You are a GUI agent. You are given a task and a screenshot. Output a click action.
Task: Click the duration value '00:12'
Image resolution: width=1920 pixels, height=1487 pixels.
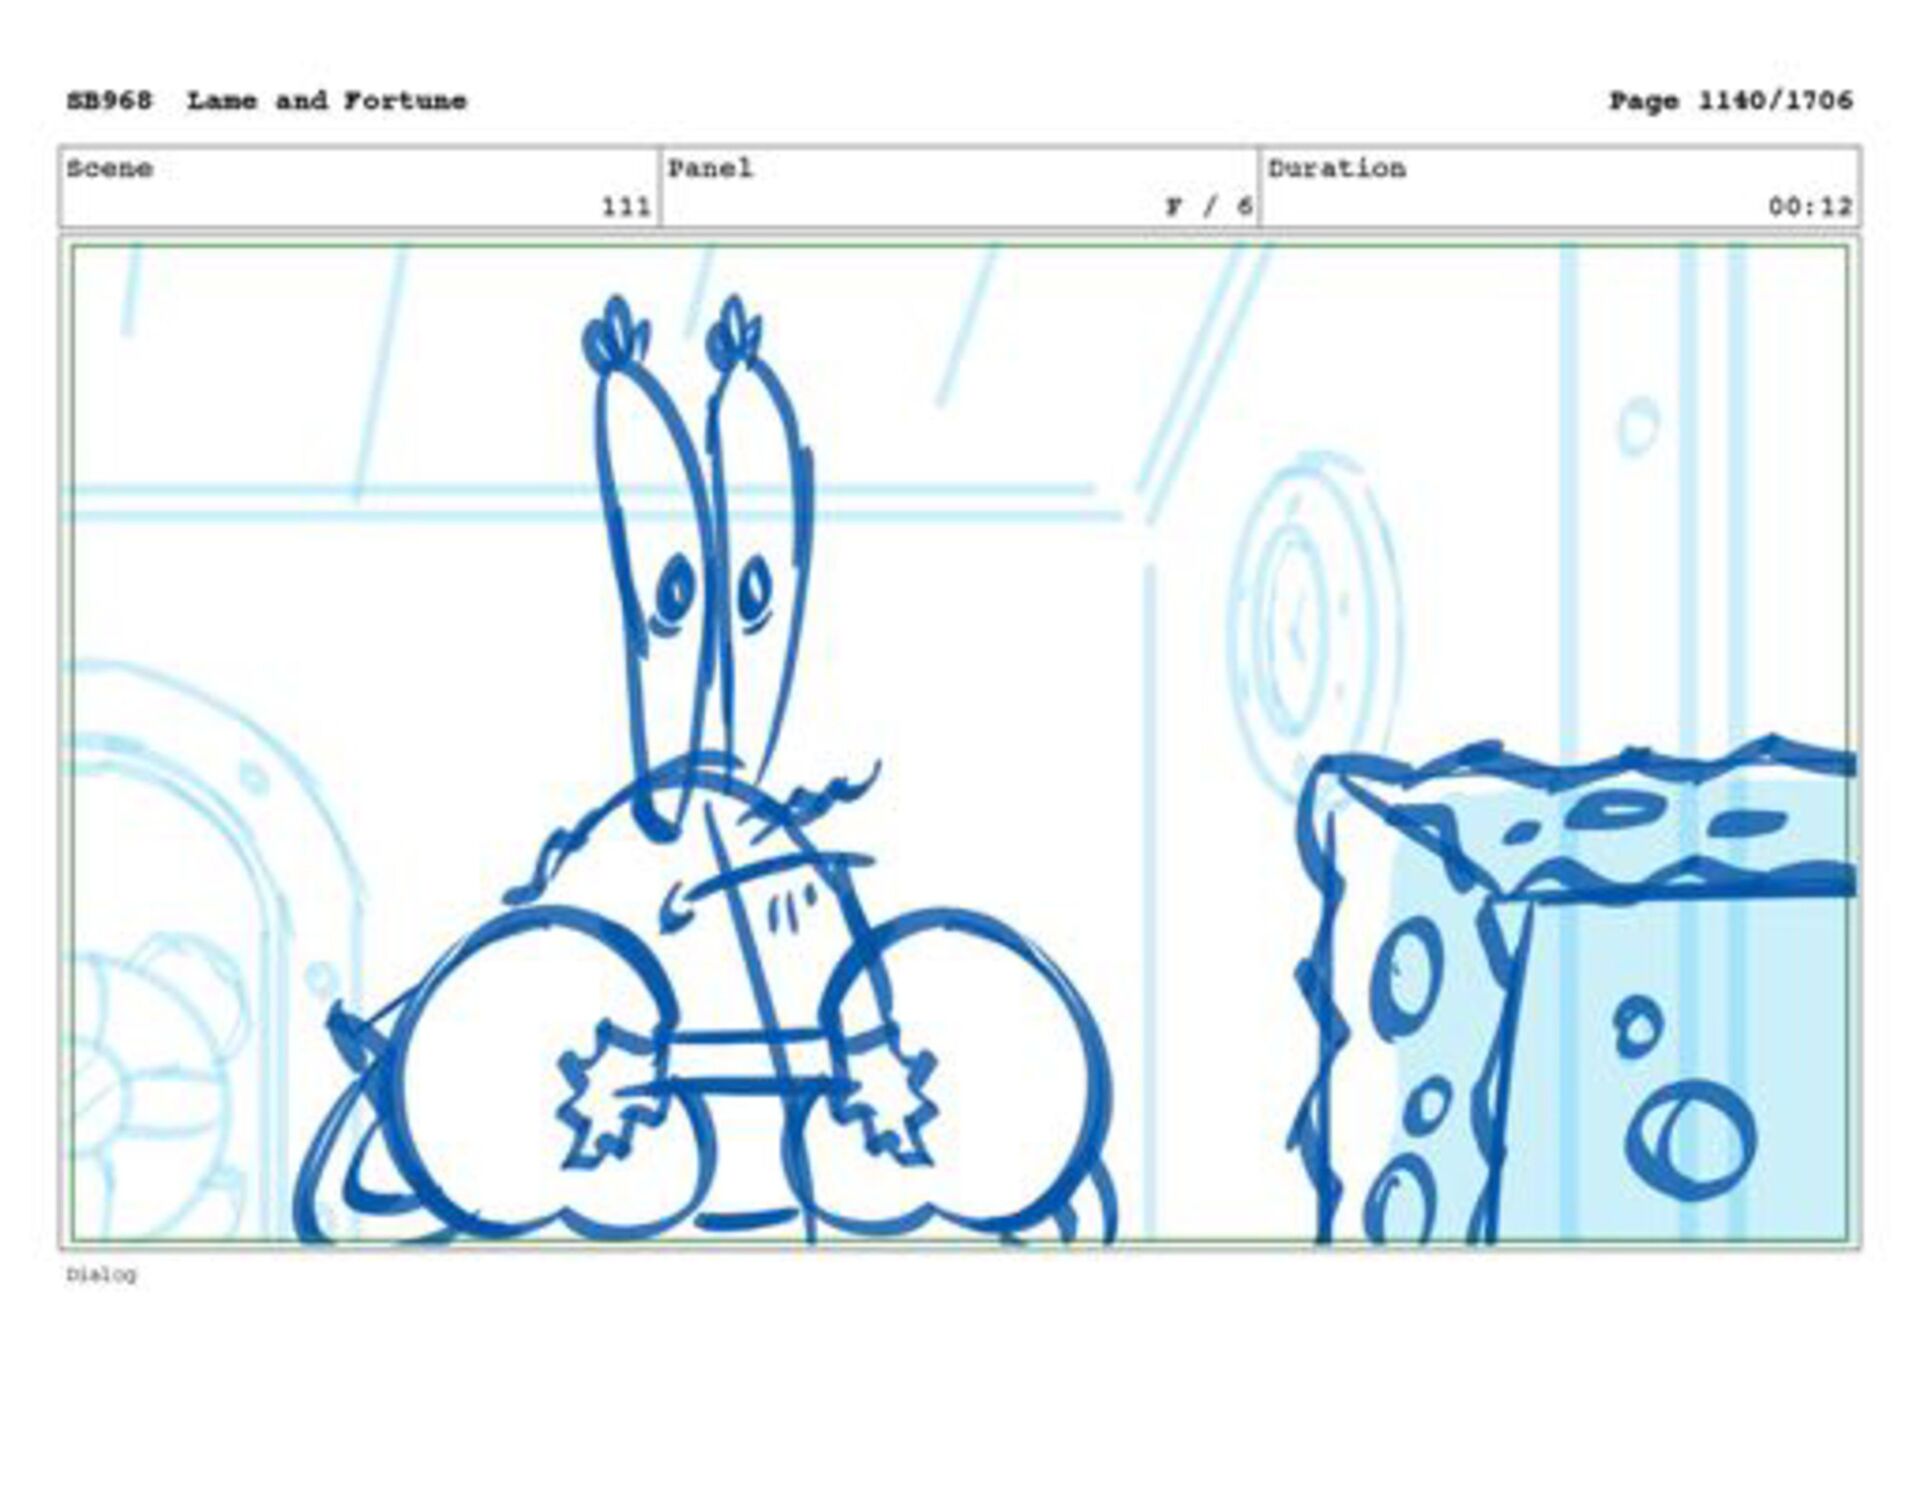1810,207
